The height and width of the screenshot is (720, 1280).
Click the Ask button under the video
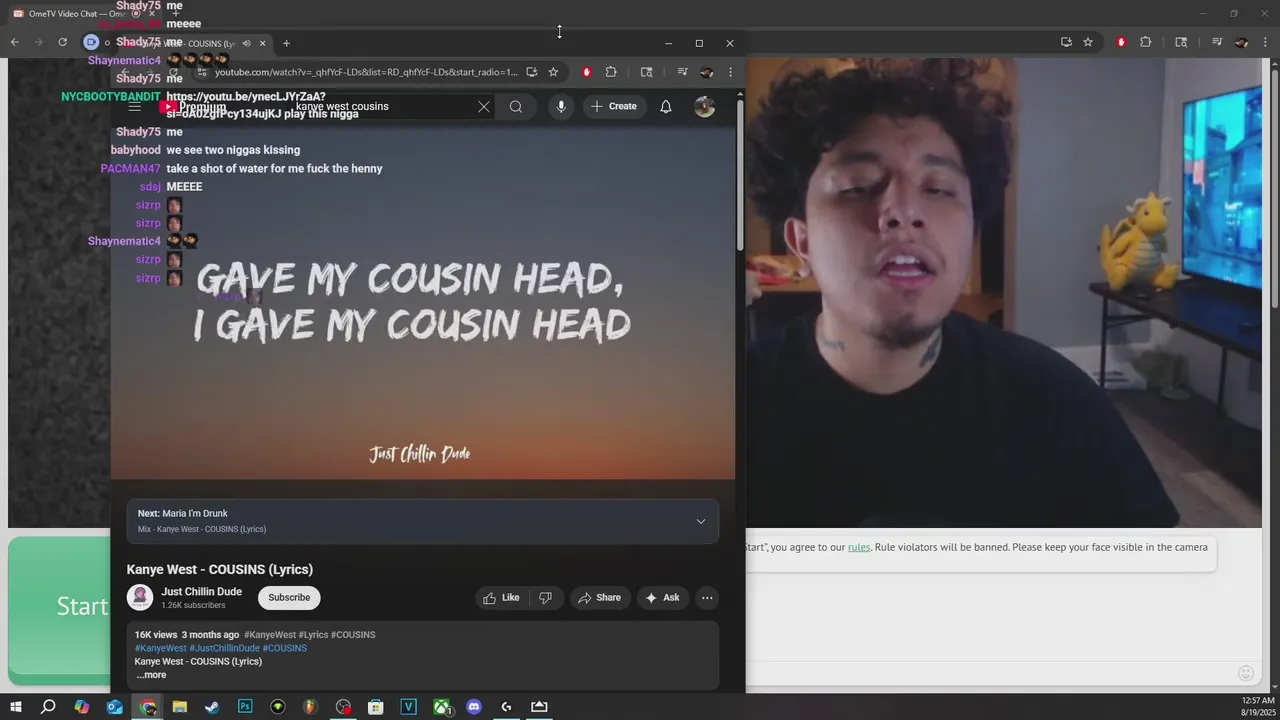pos(662,598)
